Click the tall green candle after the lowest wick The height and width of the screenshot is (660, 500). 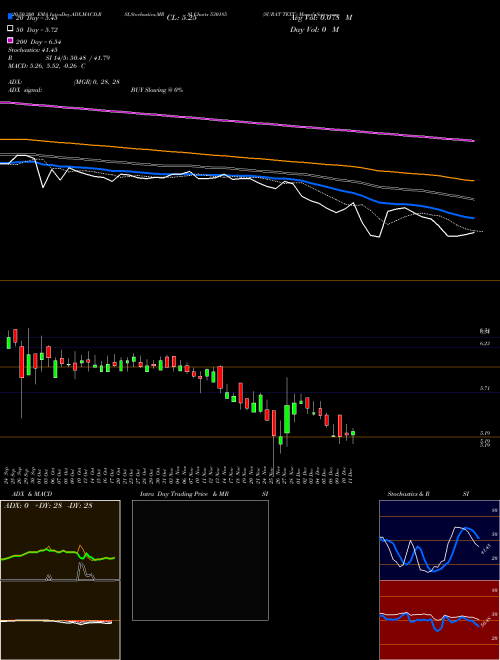pos(287,419)
